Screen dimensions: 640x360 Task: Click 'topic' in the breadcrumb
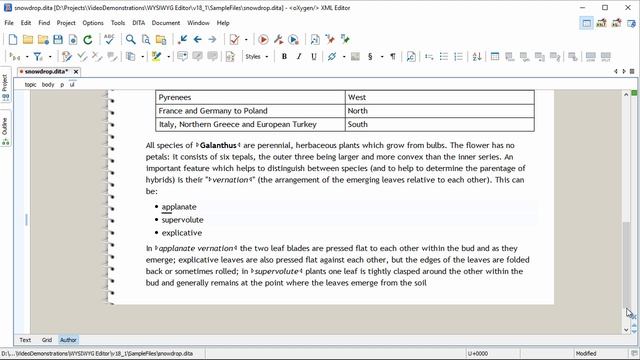[x=30, y=84]
